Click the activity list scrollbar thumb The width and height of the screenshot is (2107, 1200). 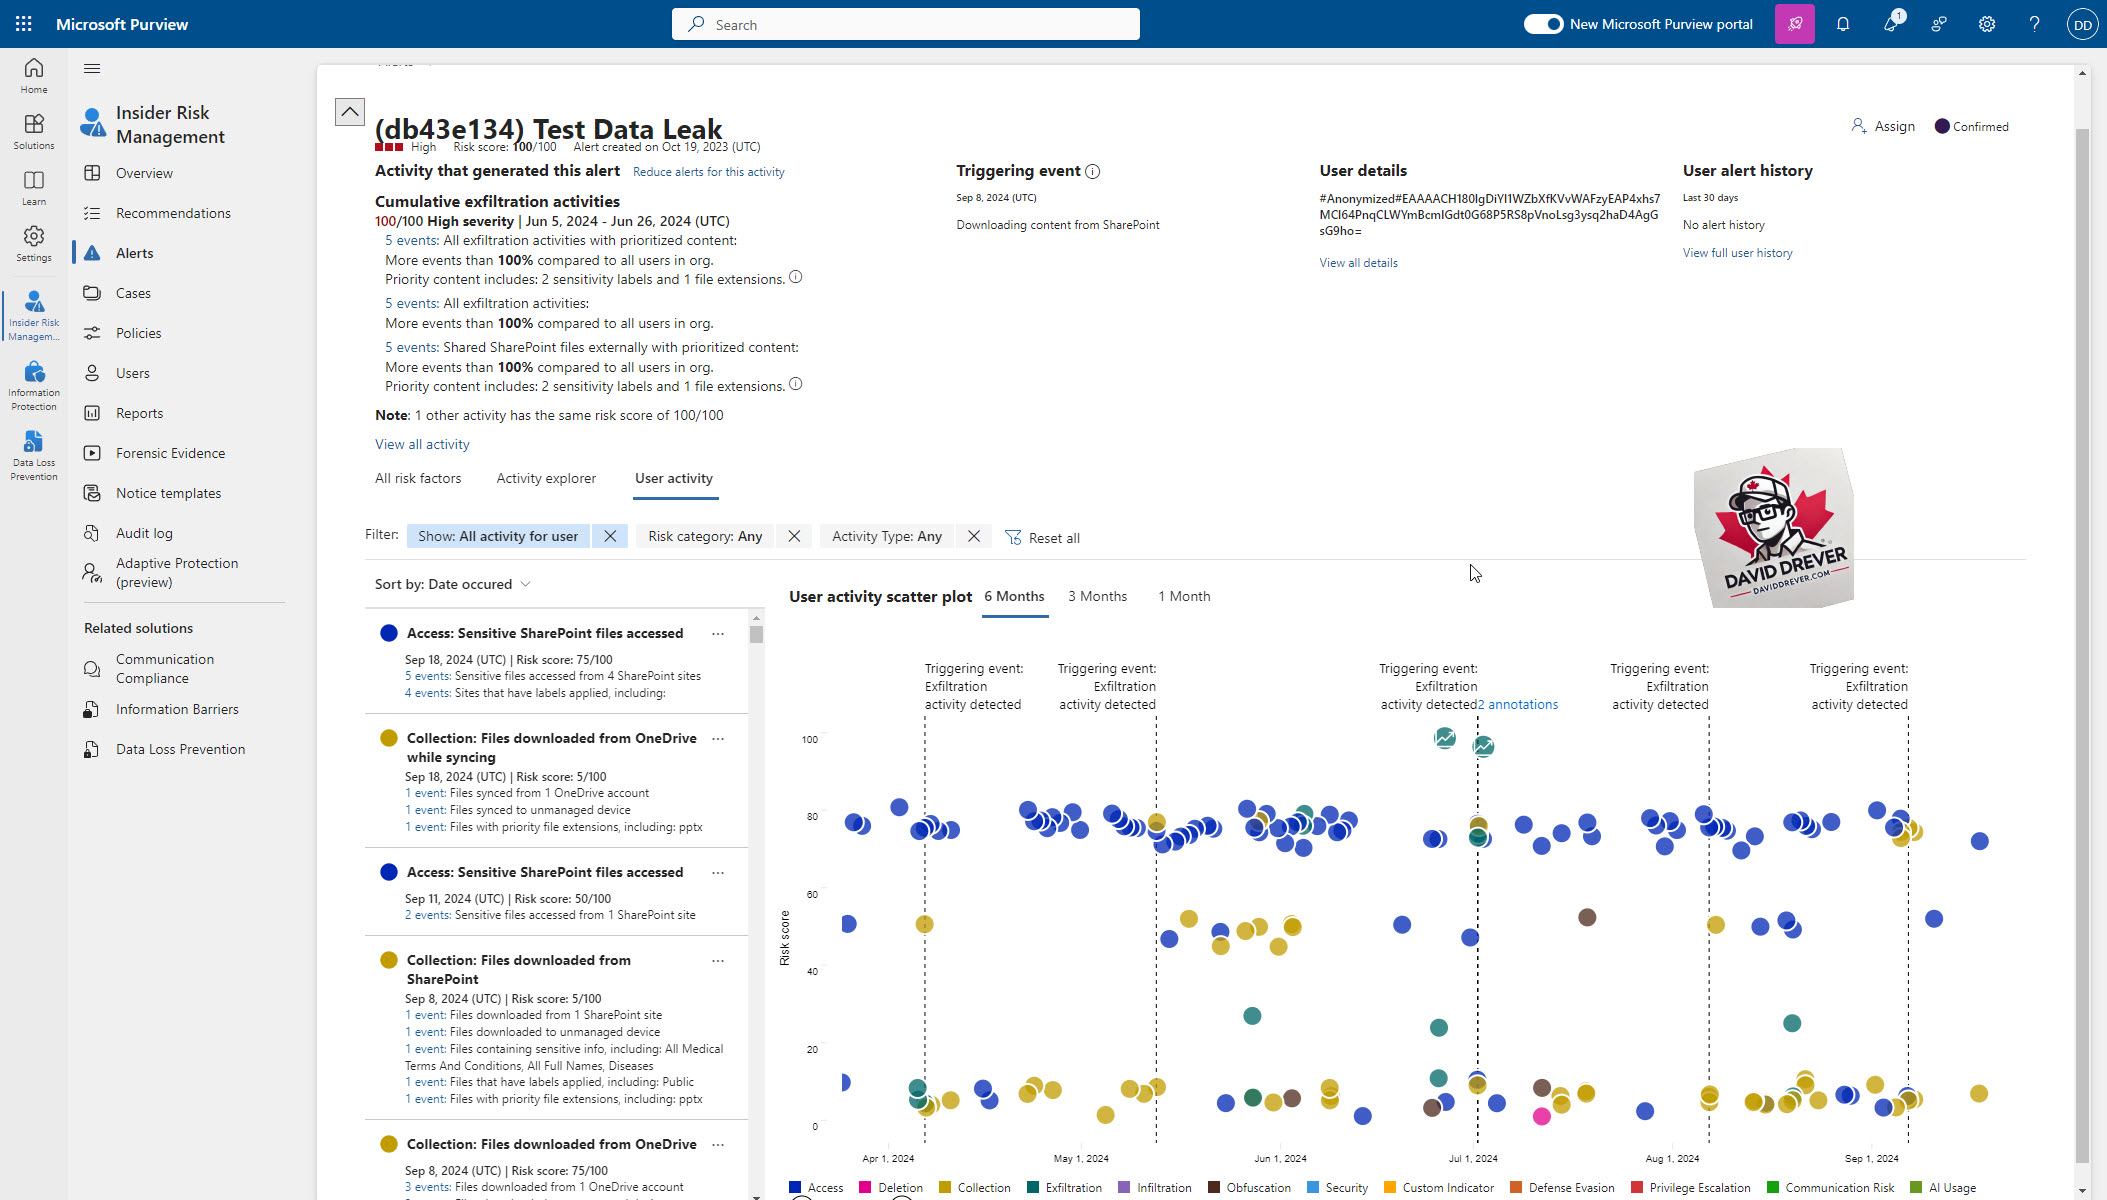click(756, 633)
